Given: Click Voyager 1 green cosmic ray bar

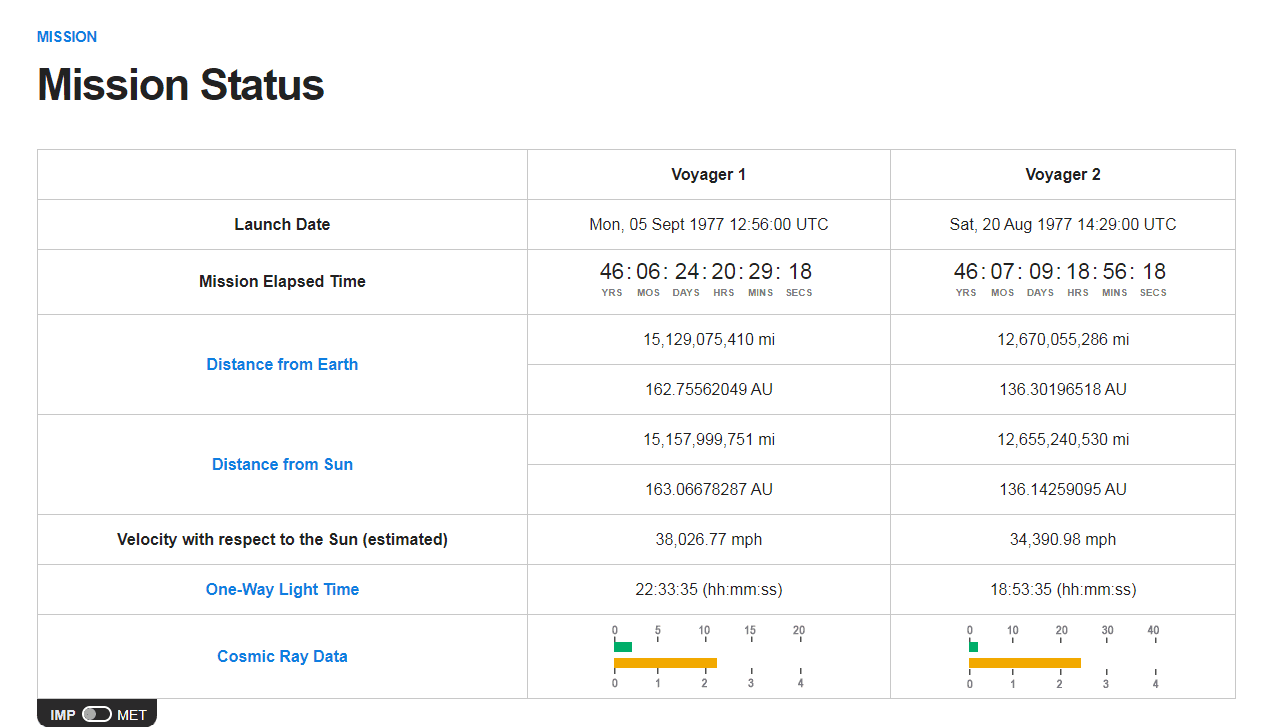Looking at the screenshot, I should 623,647.
